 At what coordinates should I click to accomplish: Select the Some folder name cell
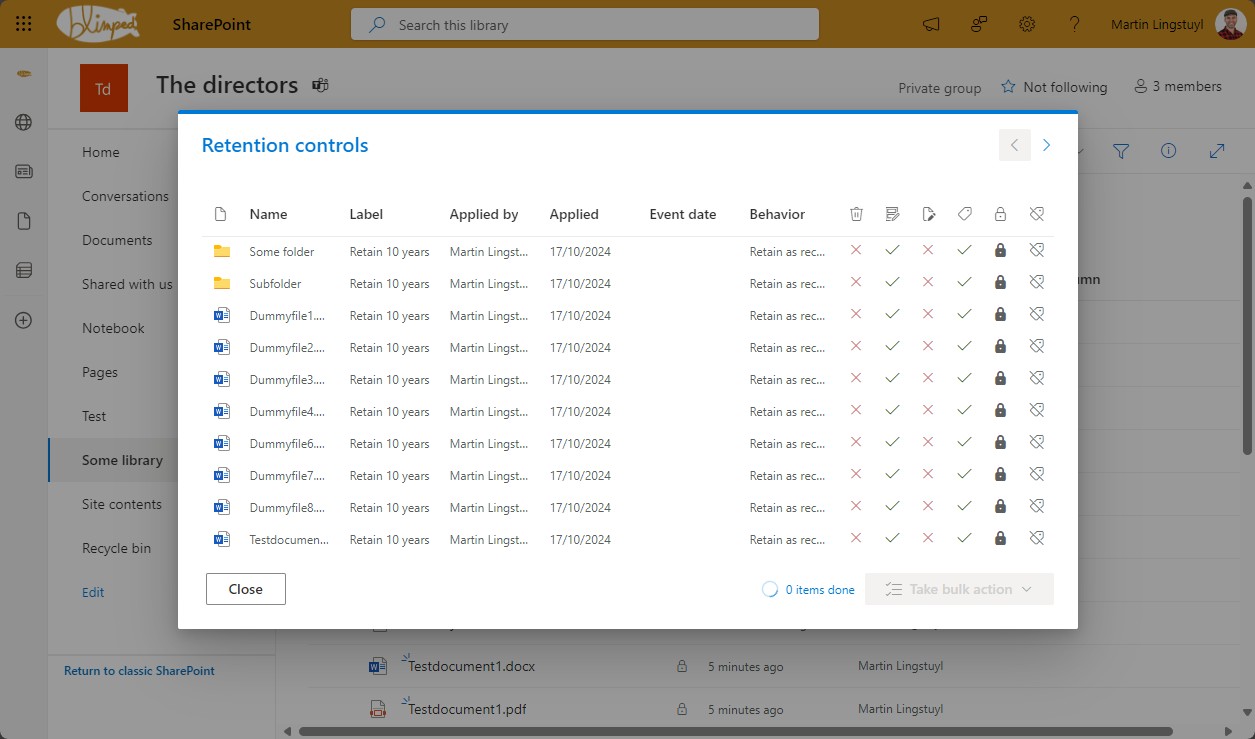282,251
